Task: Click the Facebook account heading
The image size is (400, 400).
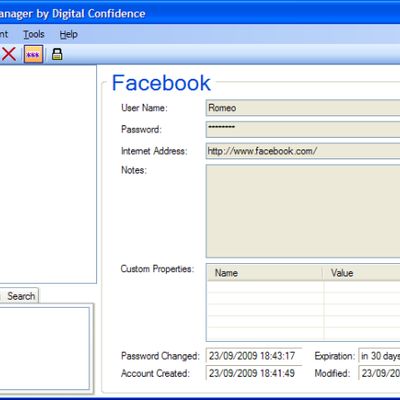Action: (x=161, y=83)
